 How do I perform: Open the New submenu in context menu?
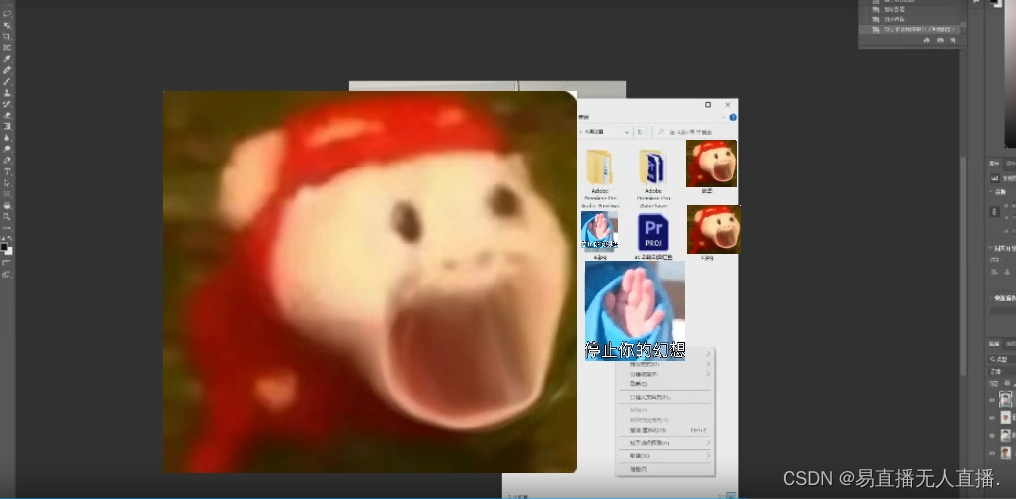click(x=664, y=456)
